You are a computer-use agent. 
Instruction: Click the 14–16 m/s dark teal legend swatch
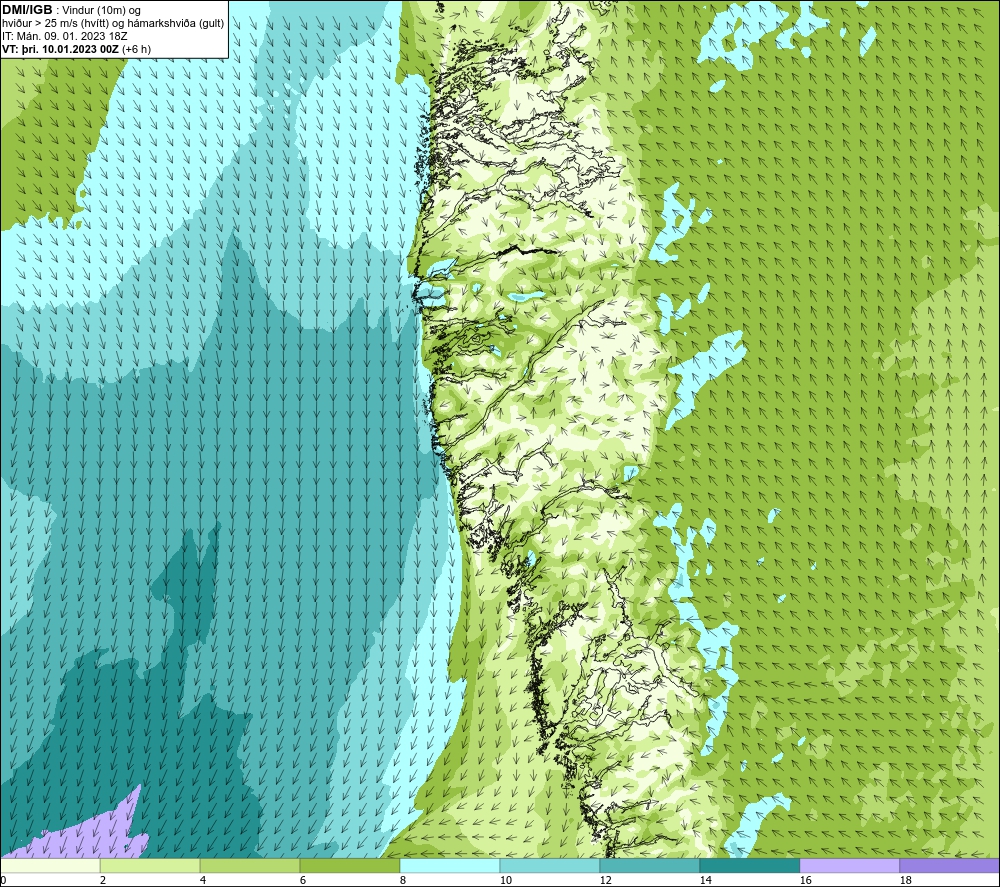click(x=749, y=865)
